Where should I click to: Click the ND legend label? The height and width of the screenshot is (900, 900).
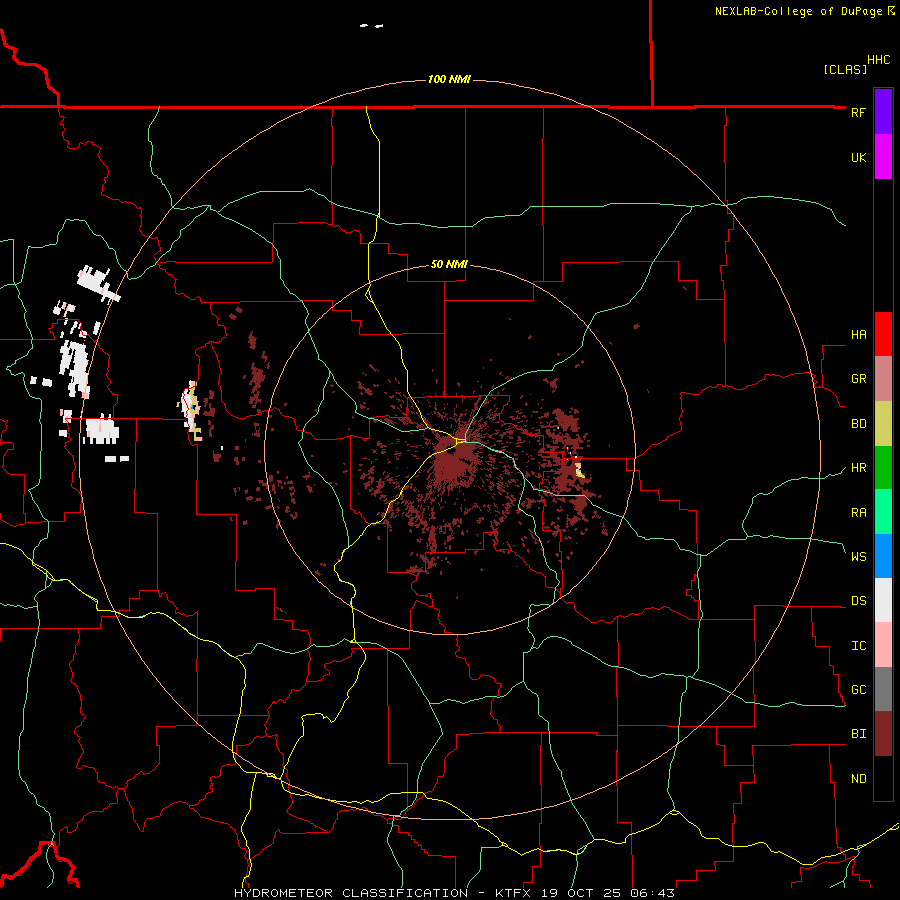[858, 778]
